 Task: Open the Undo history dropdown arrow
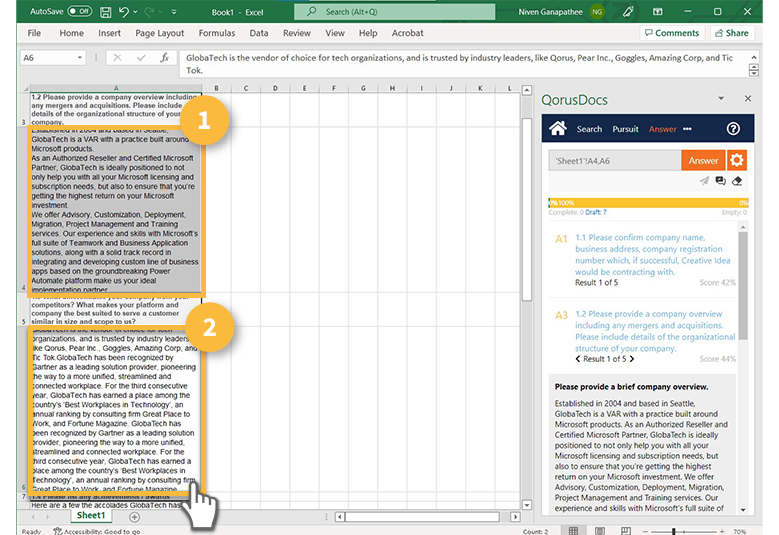coord(137,11)
